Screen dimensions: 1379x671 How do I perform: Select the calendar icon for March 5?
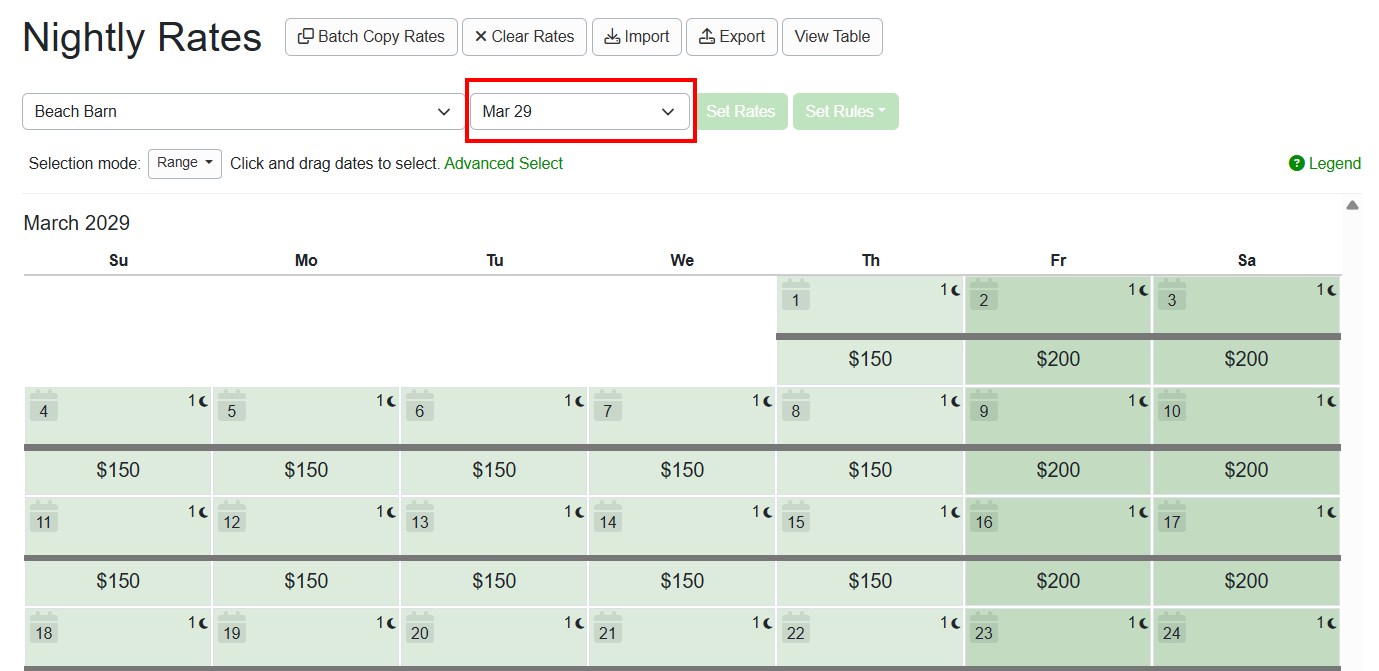tap(232, 407)
